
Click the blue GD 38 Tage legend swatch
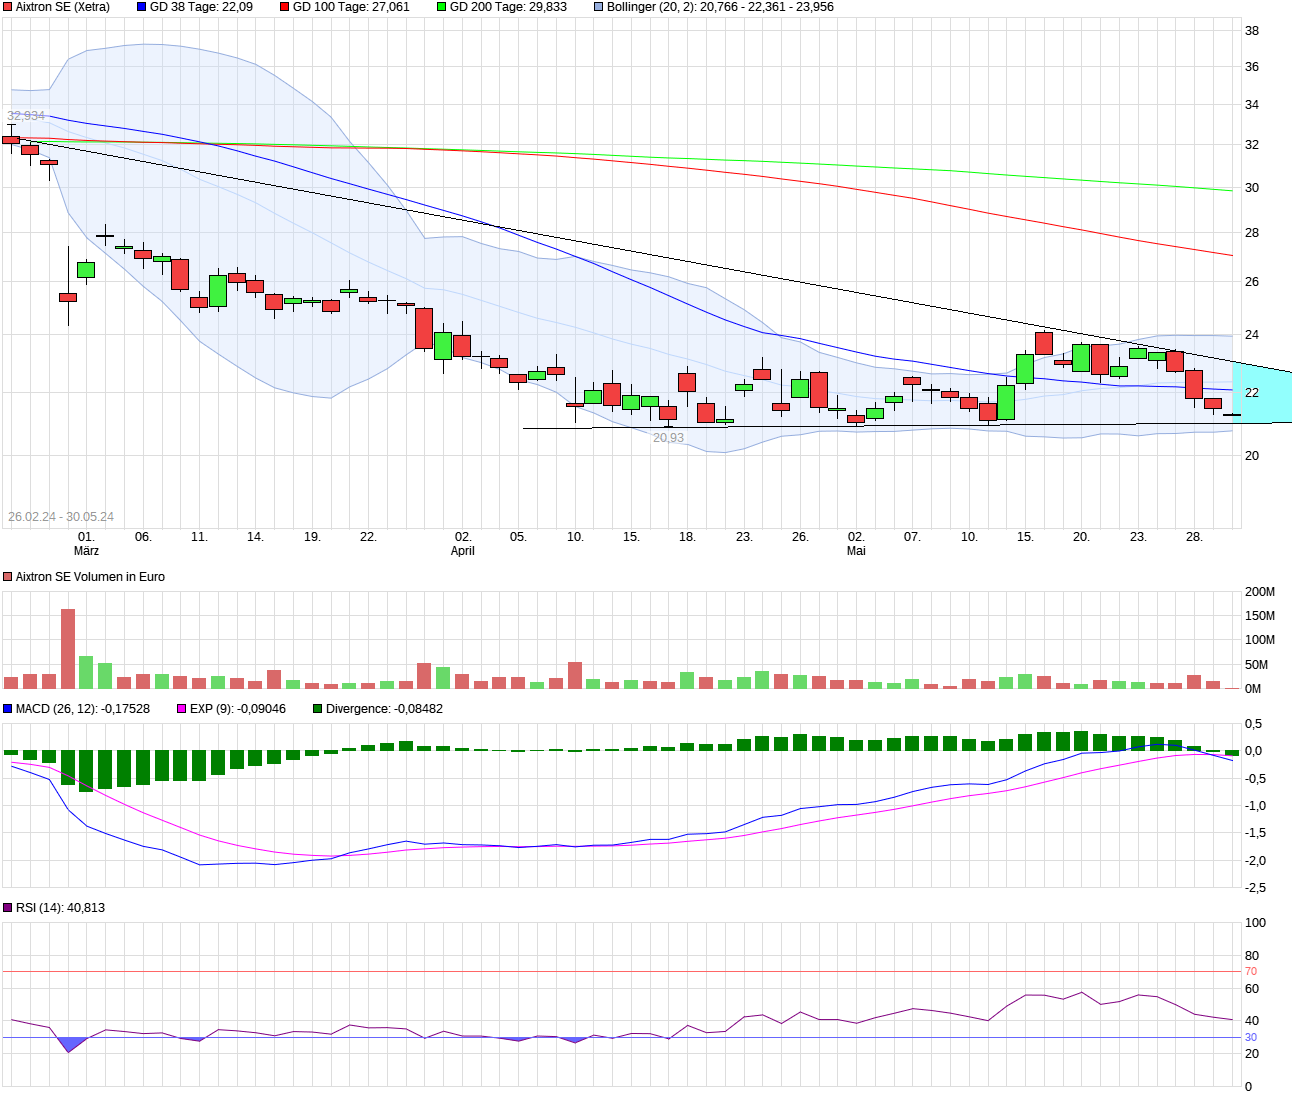(x=142, y=7)
